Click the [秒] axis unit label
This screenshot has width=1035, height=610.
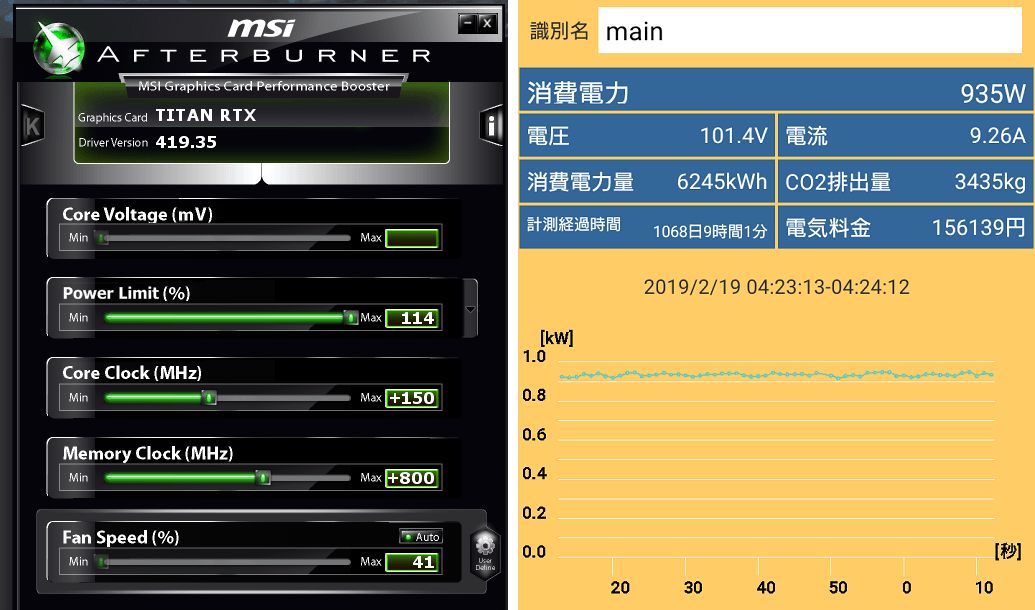1008,551
